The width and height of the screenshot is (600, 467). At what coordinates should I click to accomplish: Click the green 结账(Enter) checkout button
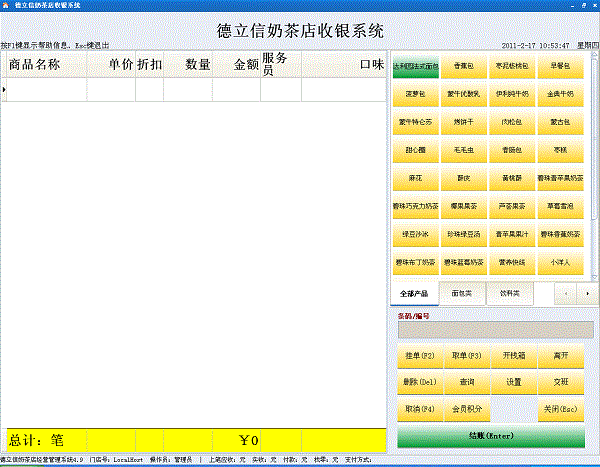491,436
